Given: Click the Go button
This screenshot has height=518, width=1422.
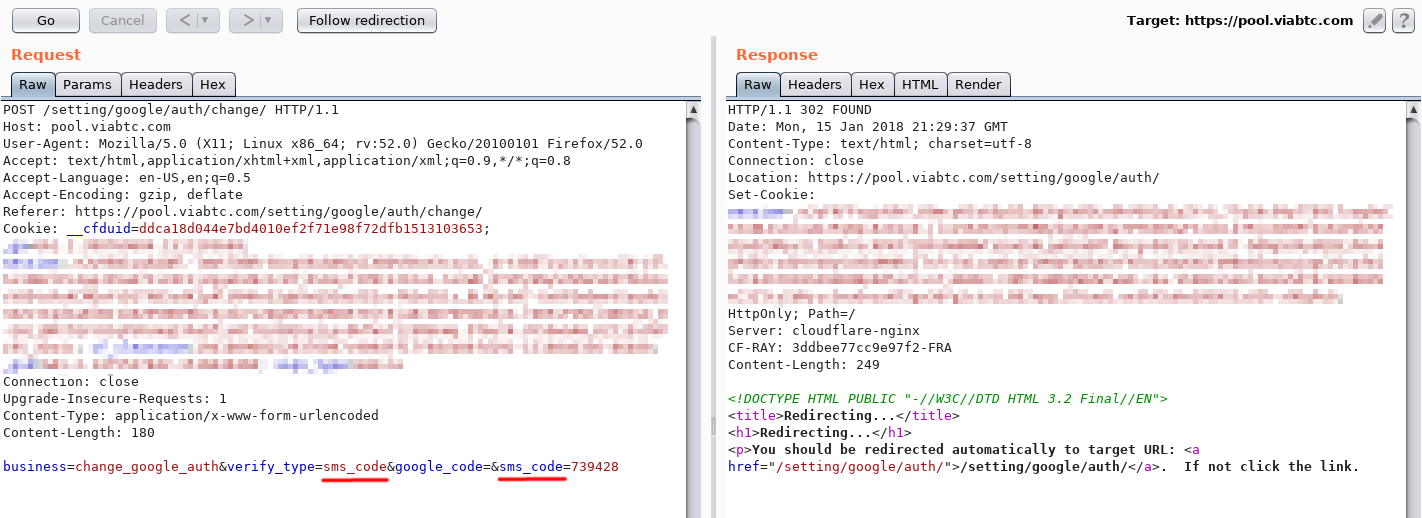Looking at the screenshot, I should [45, 20].
